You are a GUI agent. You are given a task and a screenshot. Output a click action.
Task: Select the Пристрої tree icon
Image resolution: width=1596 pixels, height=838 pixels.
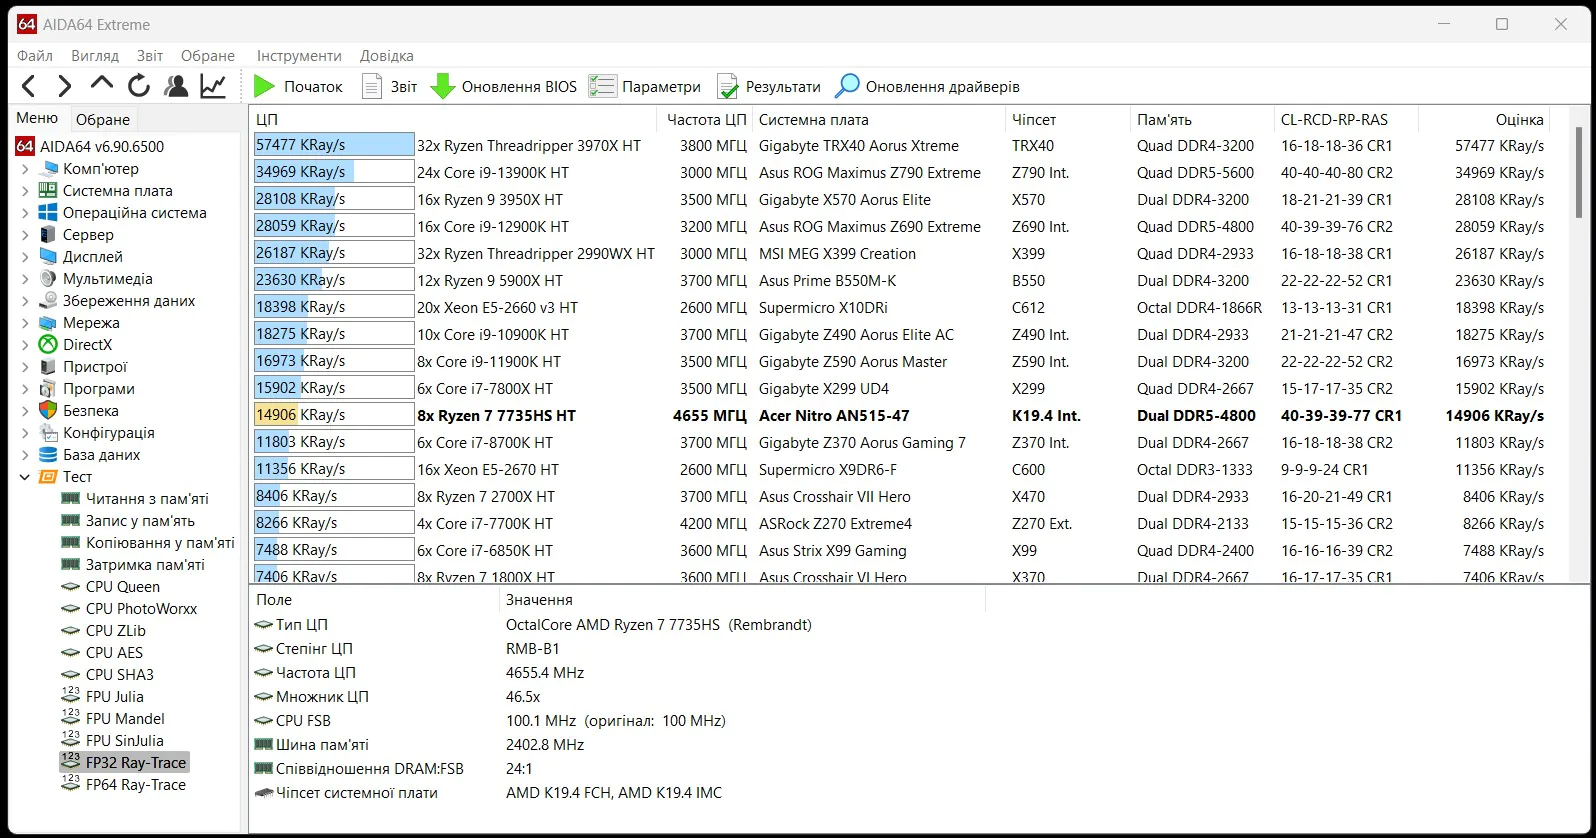point(48,367)
